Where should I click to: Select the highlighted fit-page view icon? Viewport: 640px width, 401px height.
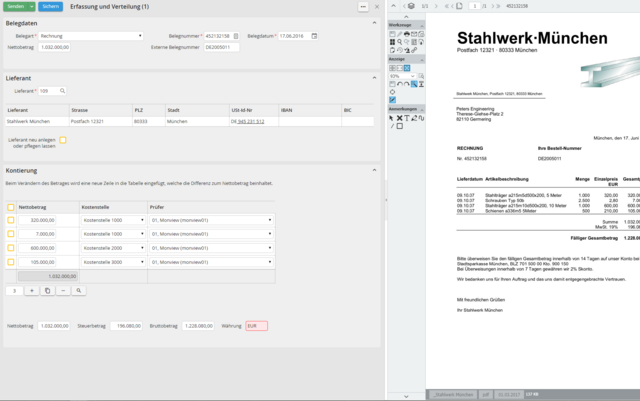[407, 68]
